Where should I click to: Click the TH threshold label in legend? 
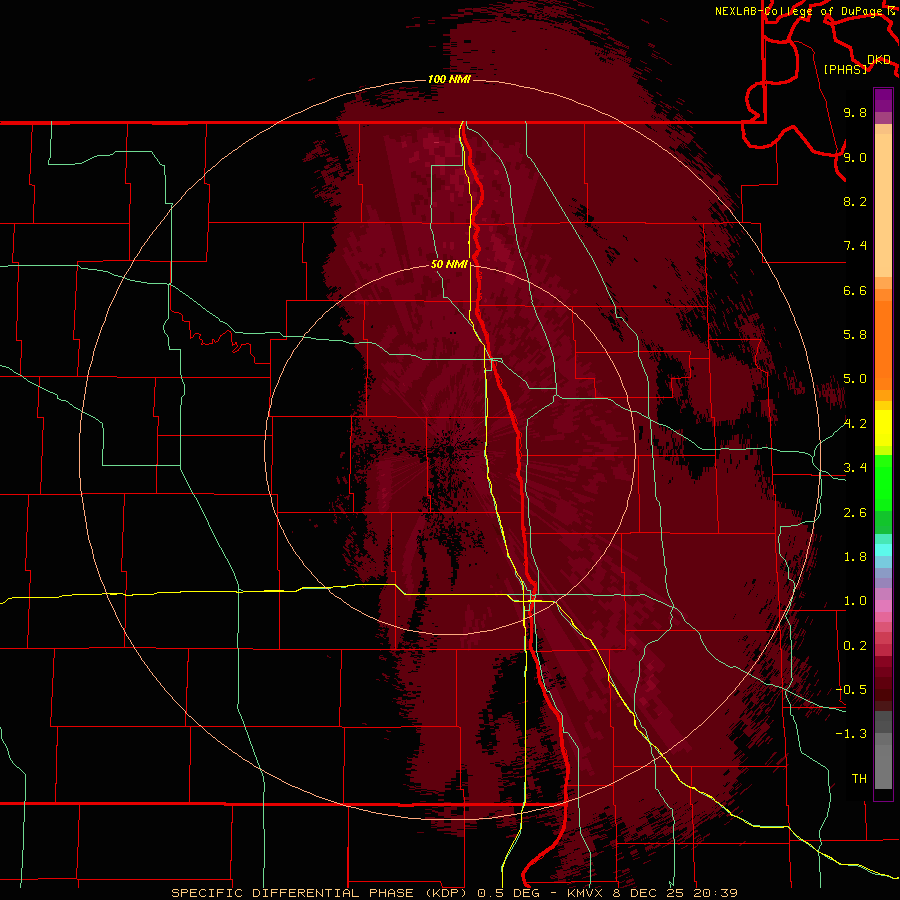[859, 779]
